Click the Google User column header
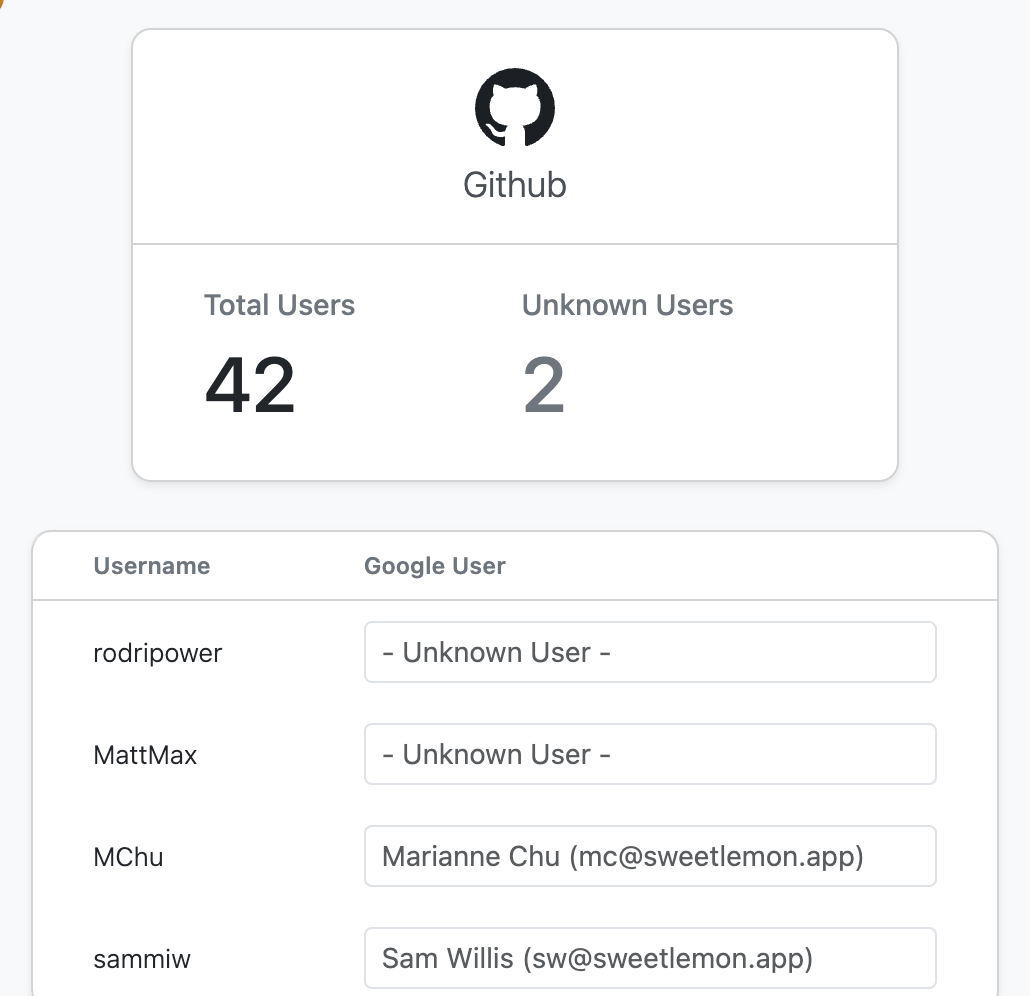Image resolution: width=1030 pixels, height=996 pixels. [435, 566]
